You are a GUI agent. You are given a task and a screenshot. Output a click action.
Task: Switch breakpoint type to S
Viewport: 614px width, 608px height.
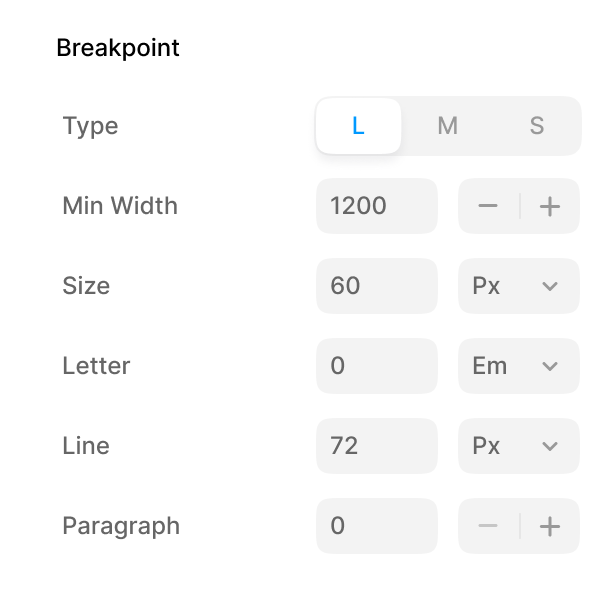[537, 126]
